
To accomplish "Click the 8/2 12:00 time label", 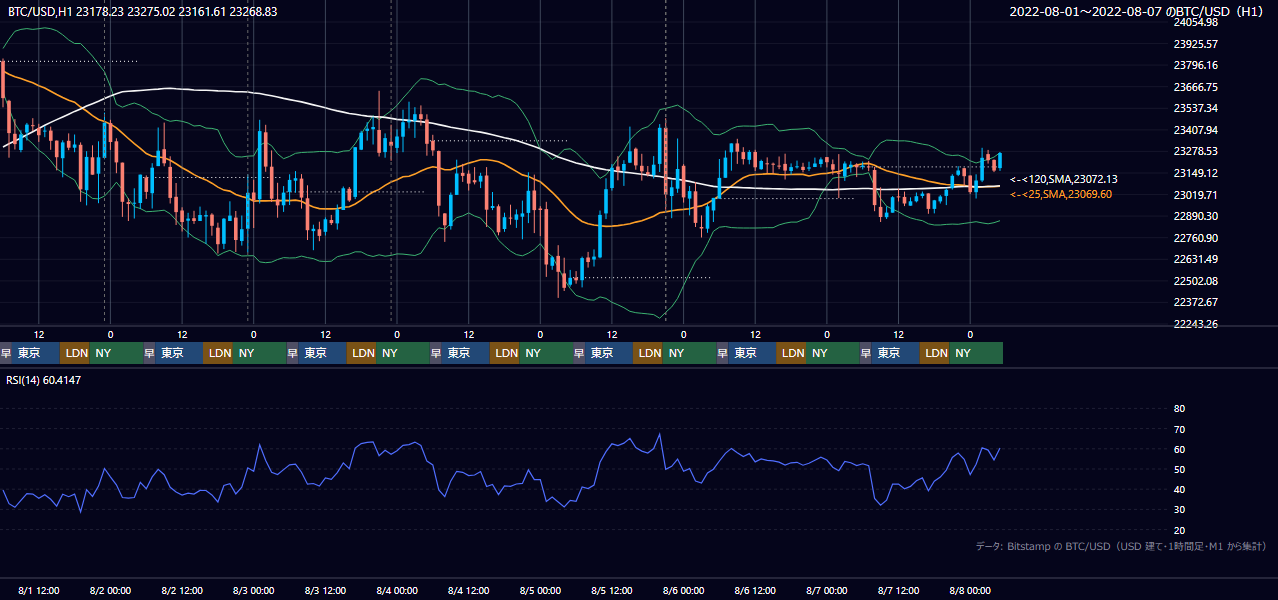I will click(183, 591).
